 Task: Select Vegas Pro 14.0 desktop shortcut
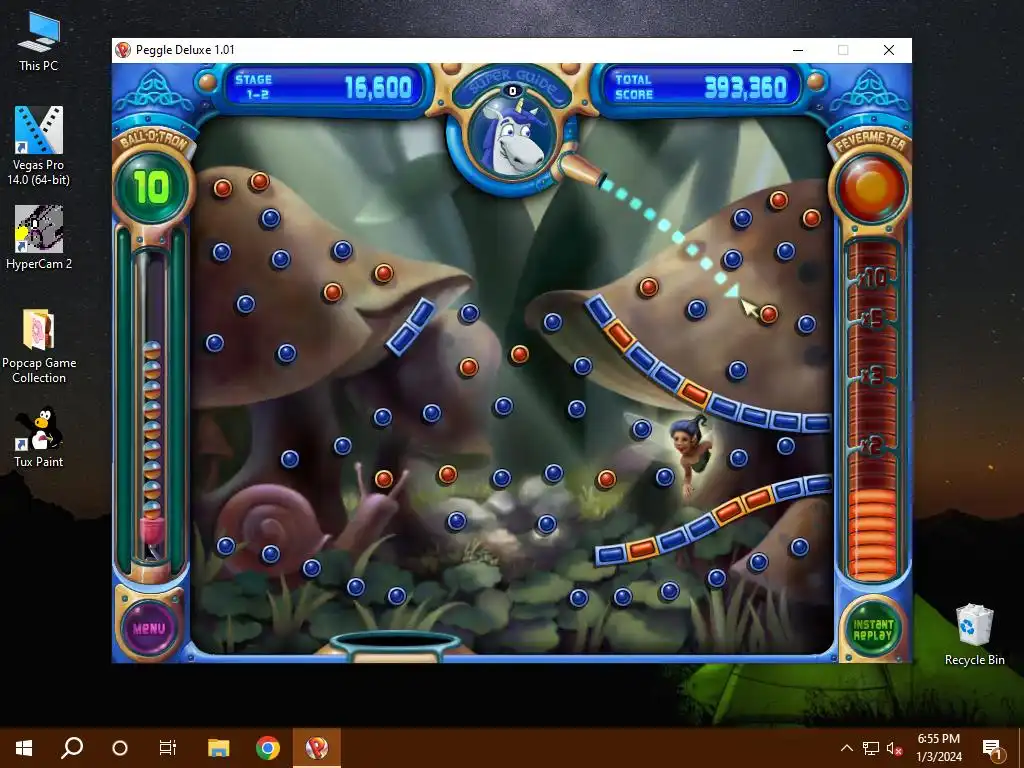[39, 146]
